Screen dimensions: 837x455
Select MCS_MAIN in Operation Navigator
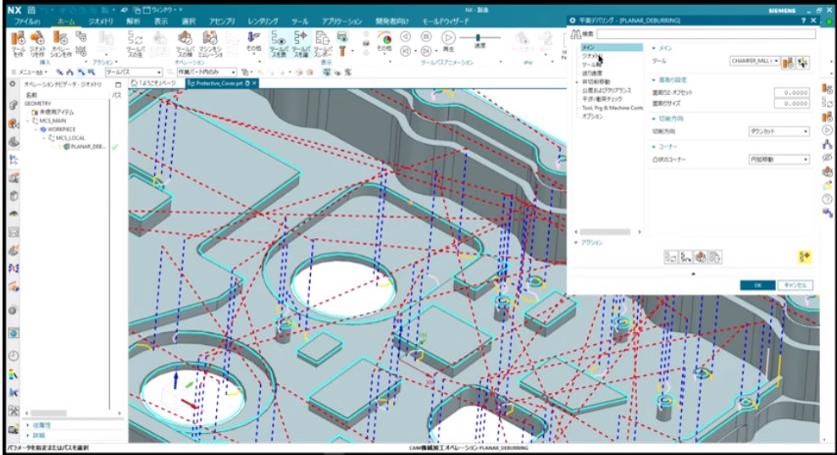coord(52,121)
